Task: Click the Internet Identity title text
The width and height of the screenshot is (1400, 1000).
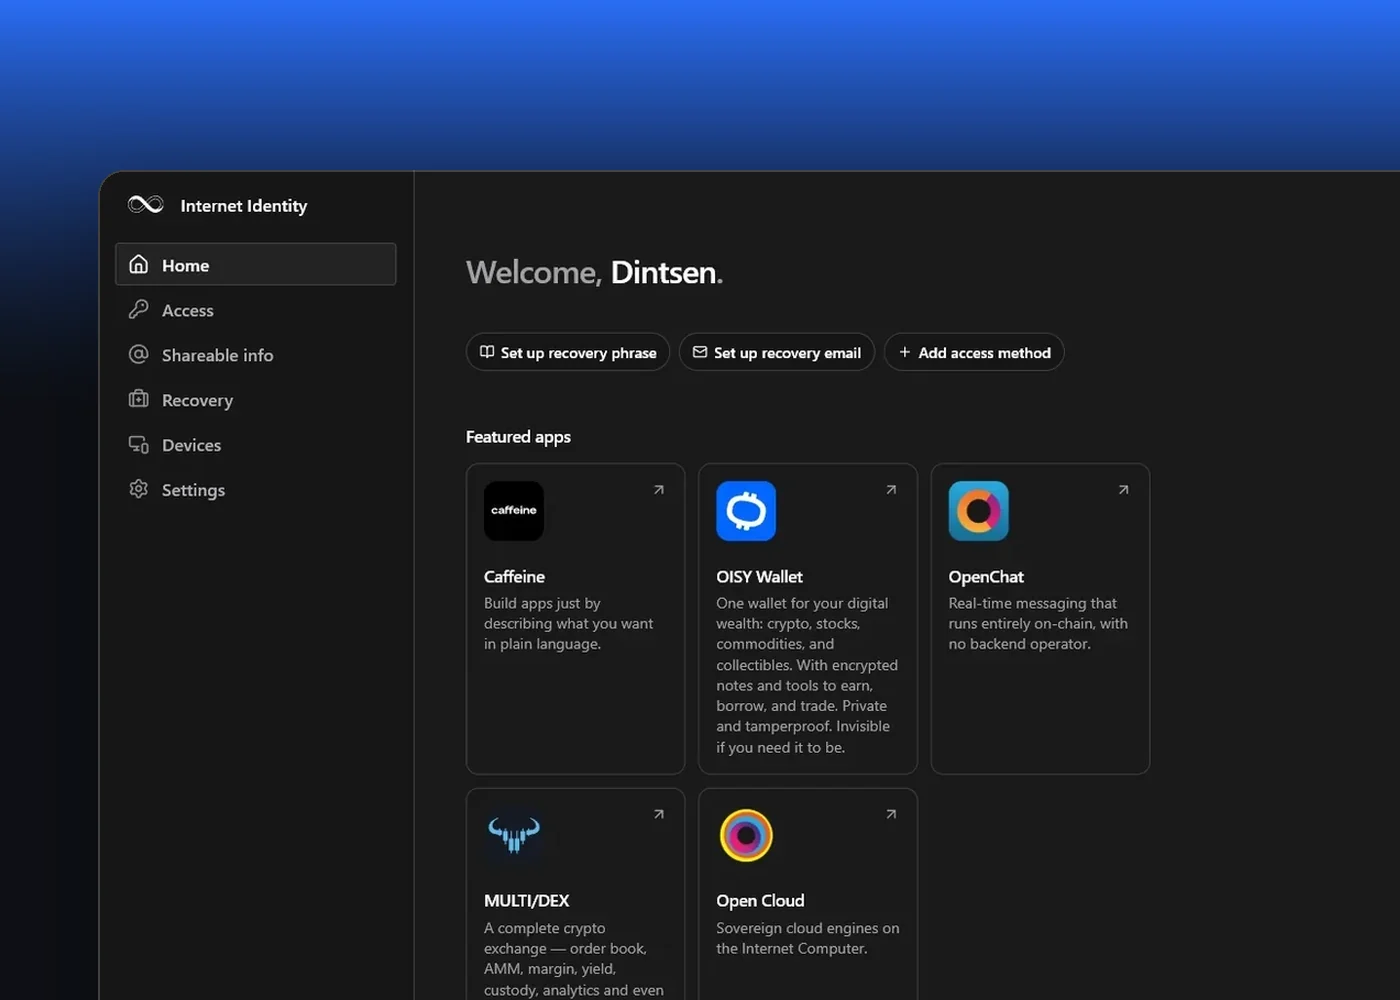Action: [x=244, y=205]
